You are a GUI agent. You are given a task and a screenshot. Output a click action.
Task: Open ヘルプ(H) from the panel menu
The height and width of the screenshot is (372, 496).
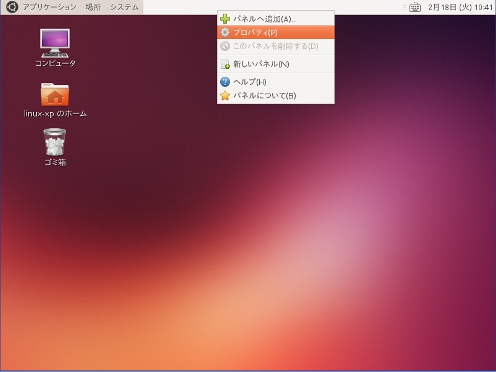276,82
